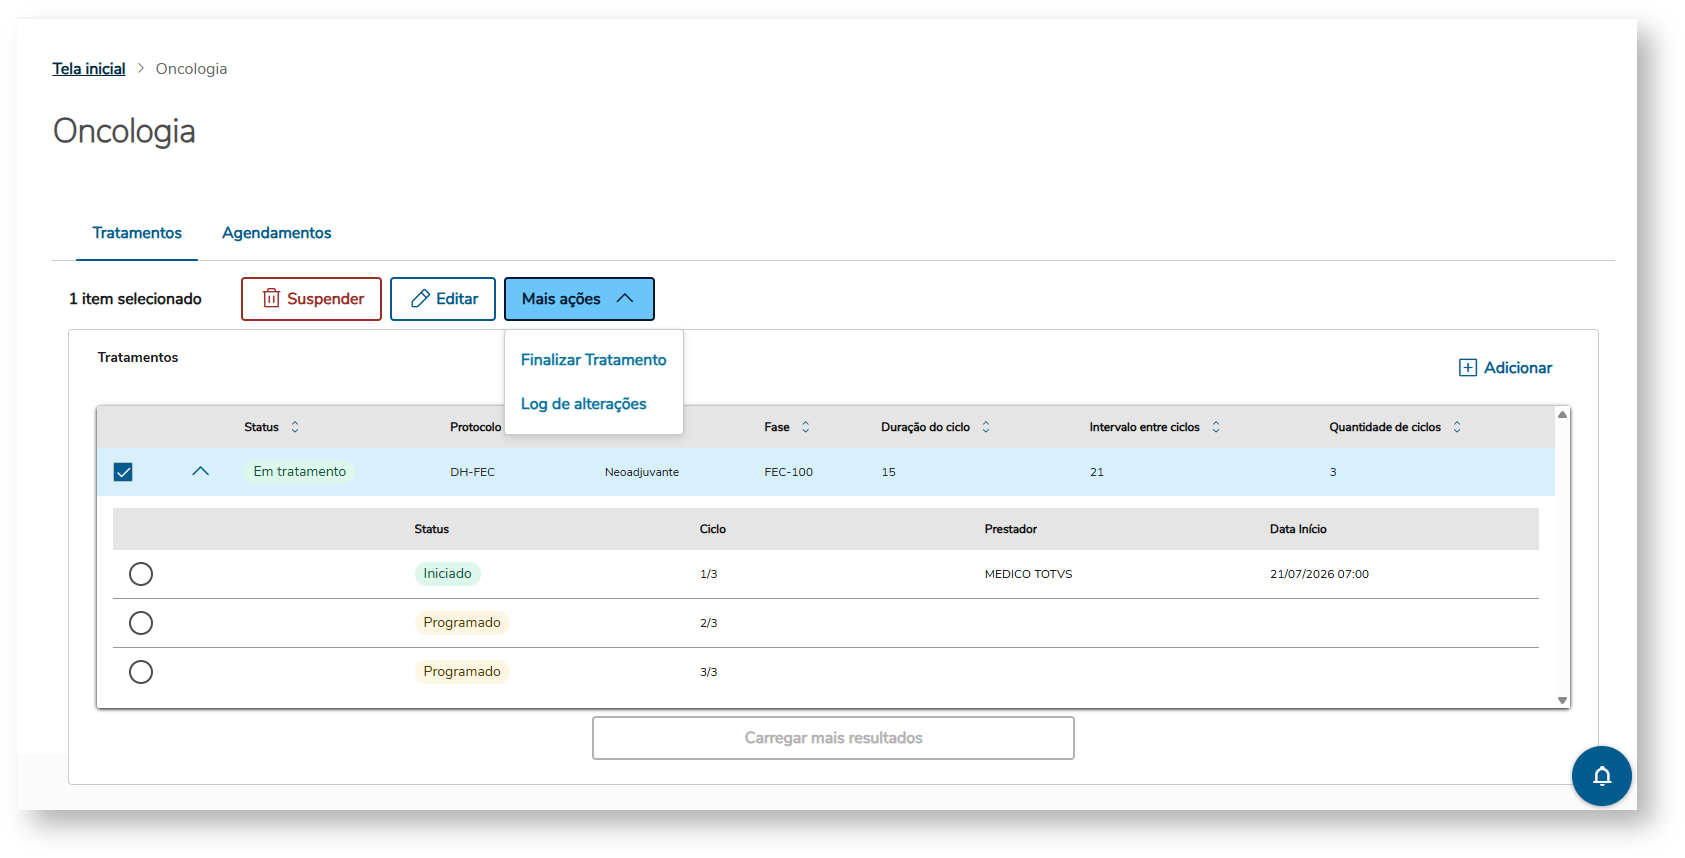Select the Iniciado cycle 1/3 radio button

pyautogui.click(x=141, y=574)
